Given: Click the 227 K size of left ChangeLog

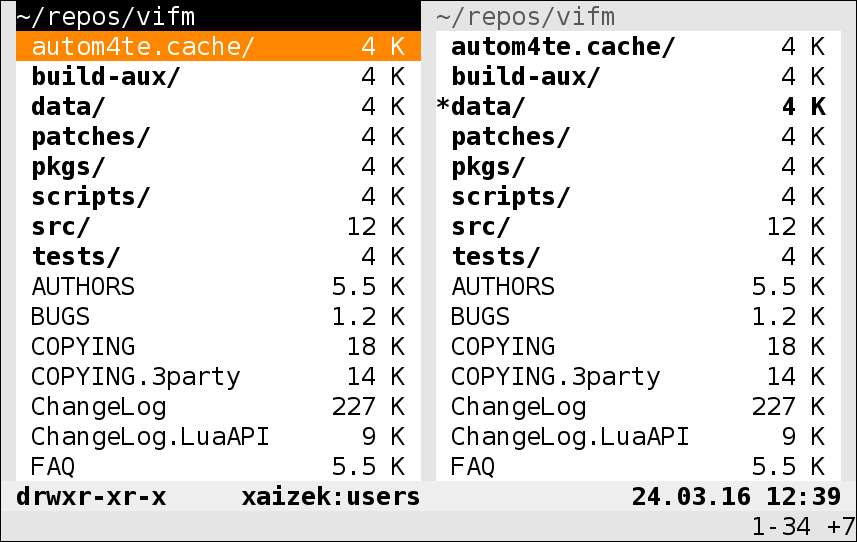Looking at the screenshot, I should coord(368,406).
